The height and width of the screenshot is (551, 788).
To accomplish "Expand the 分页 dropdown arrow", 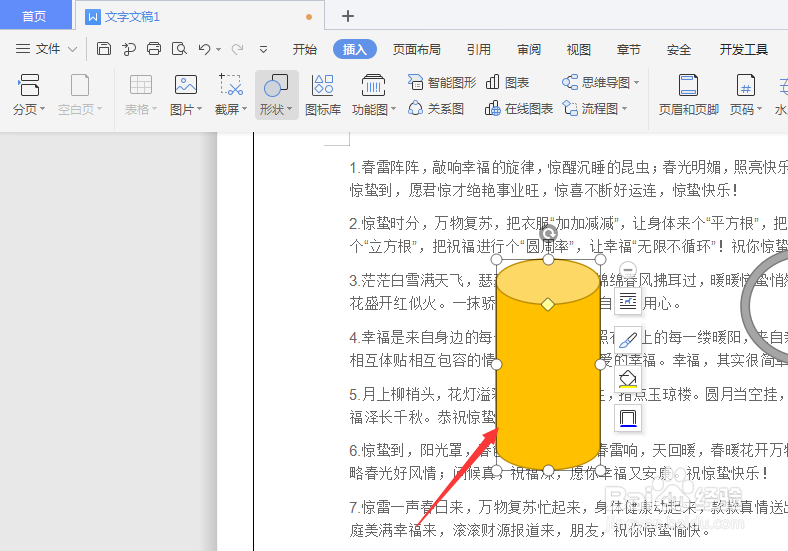I will tap(42, 109).
